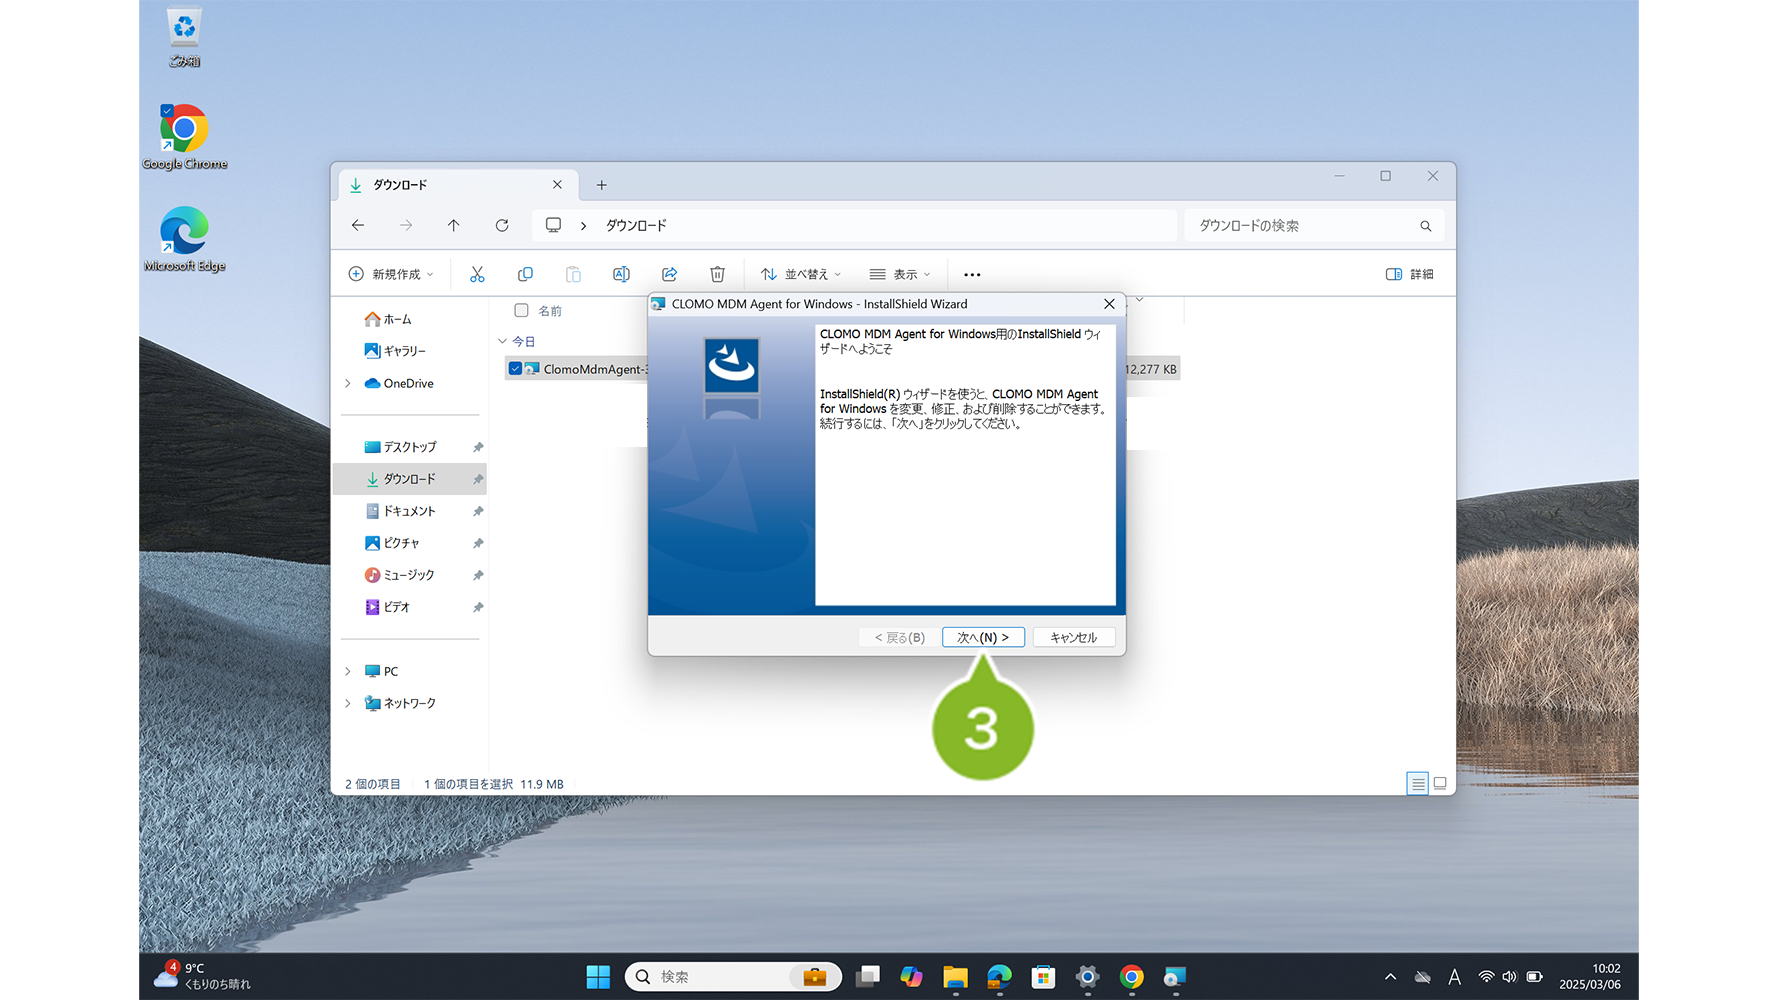Image resolution: width=1778 pixels, height=1000 pixels.
Task: Open Copilot from taskbar
Action: click(x=911, y=977)
